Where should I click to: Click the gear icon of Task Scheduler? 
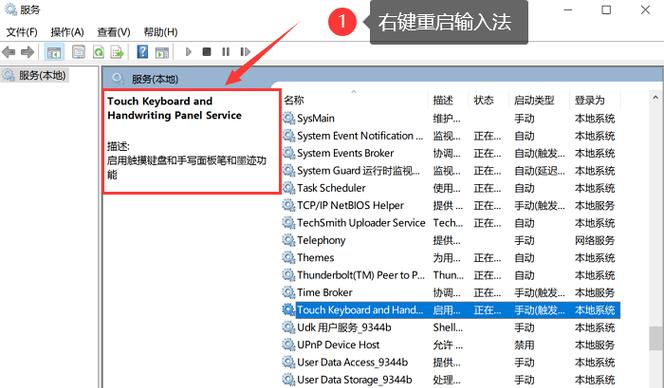point(289,188)
